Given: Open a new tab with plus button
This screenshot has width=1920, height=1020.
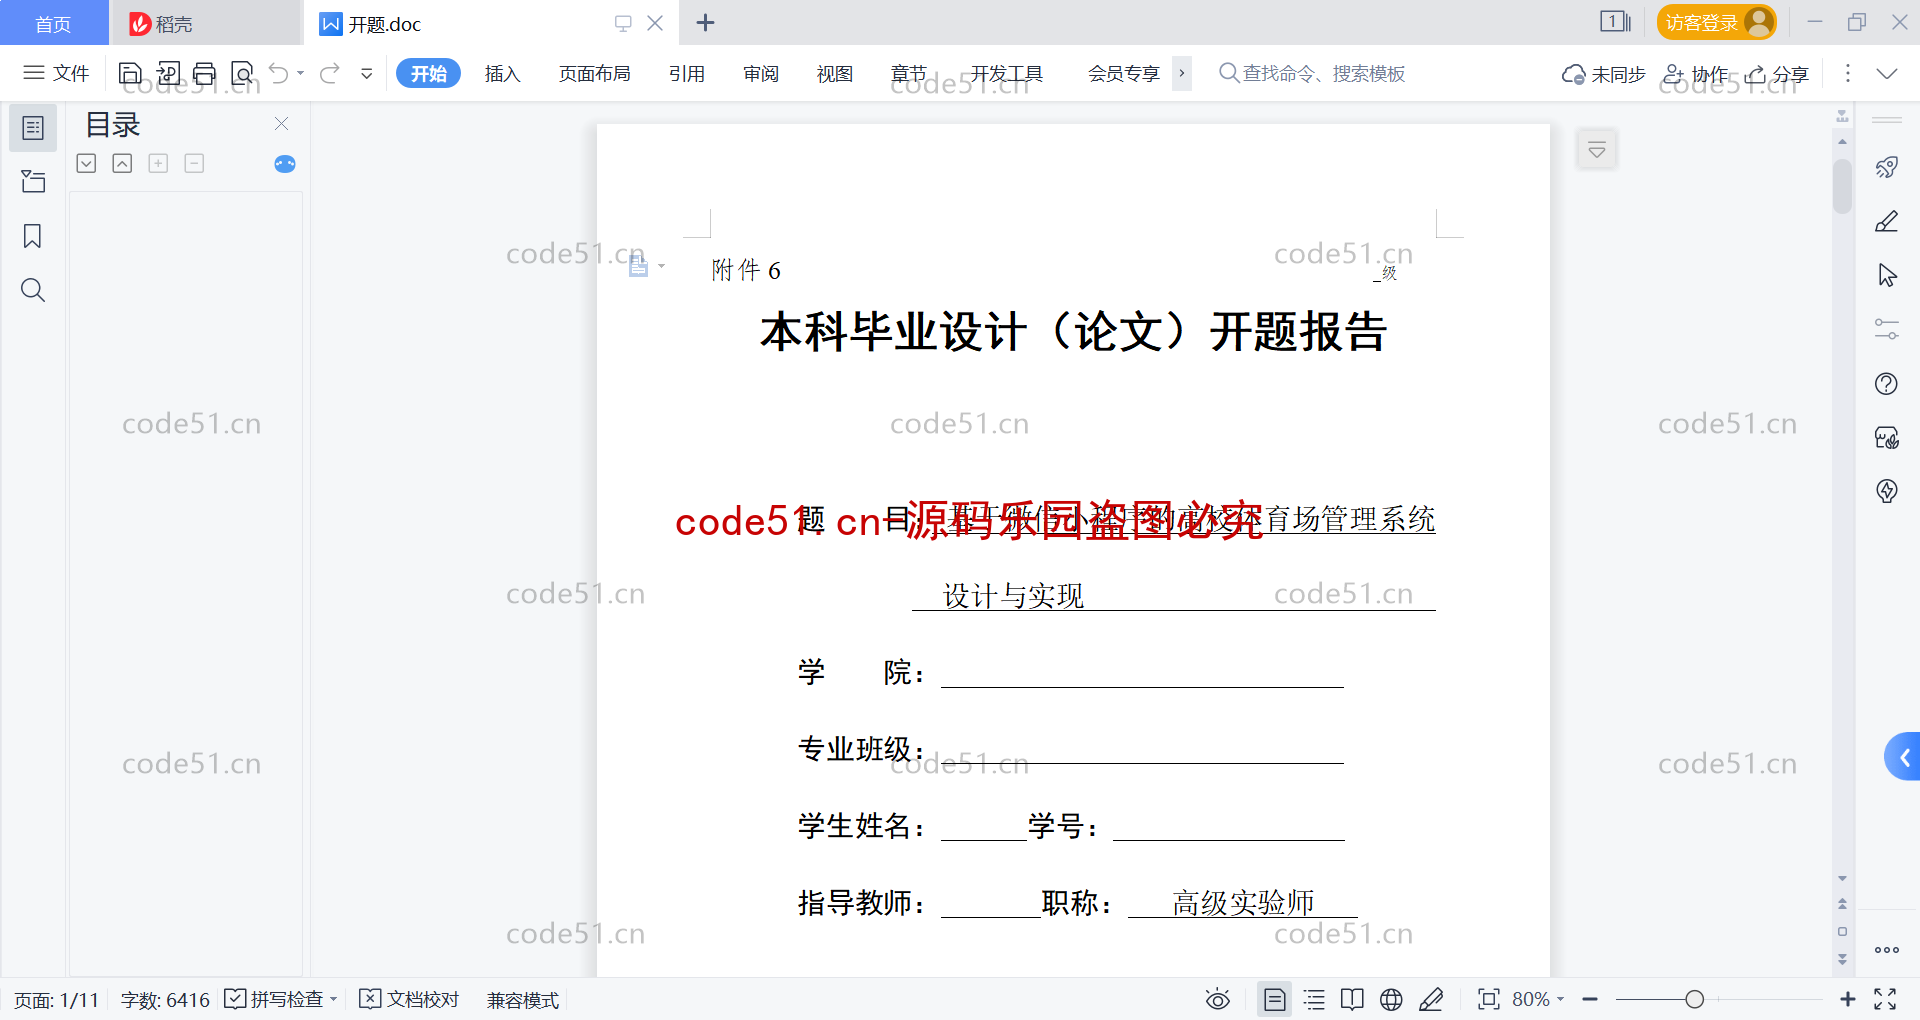Looking at the screenshot, I should click(x=705, y=23).
